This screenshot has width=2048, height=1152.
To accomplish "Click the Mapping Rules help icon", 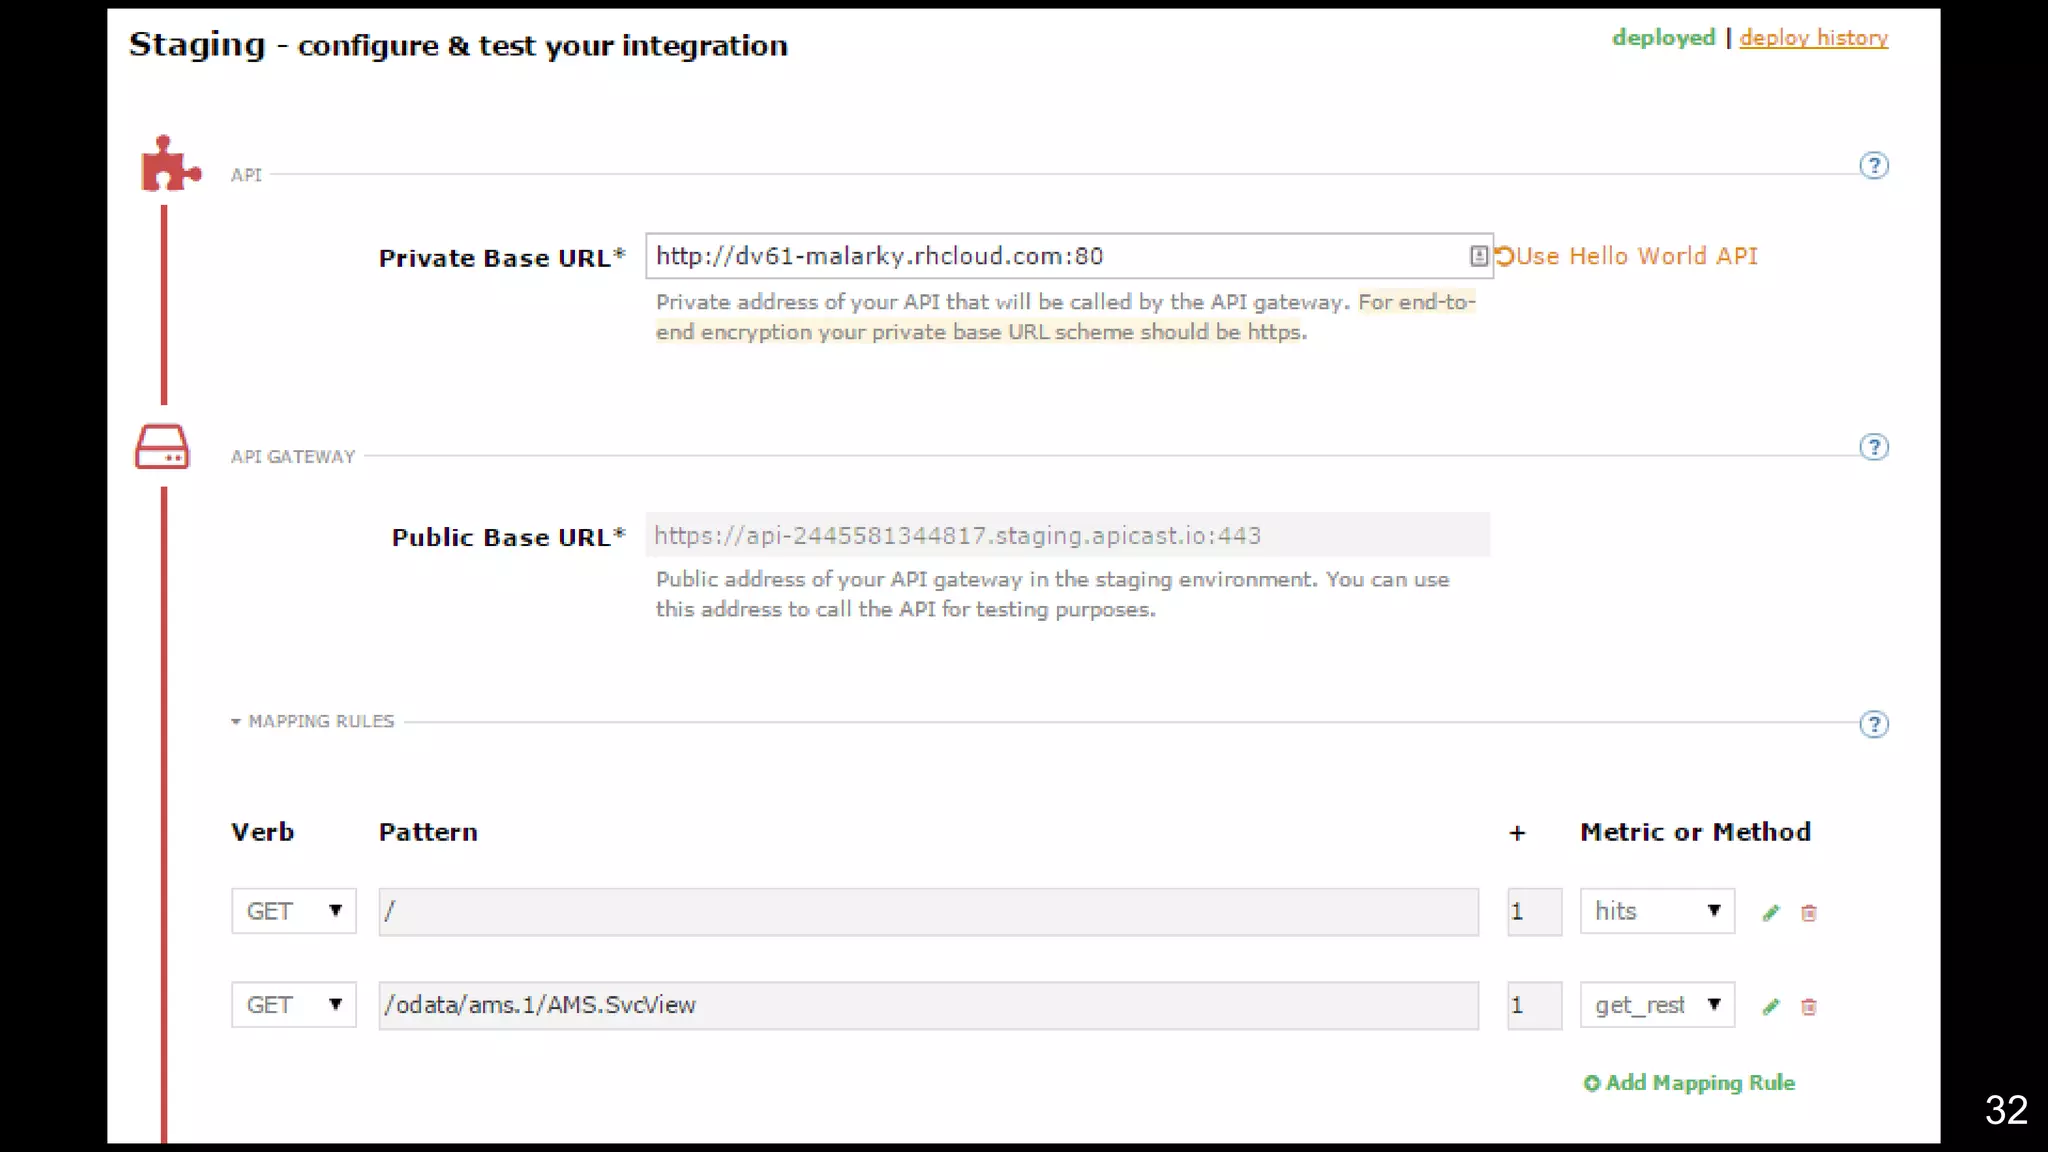I will [x=1873, y=725].
